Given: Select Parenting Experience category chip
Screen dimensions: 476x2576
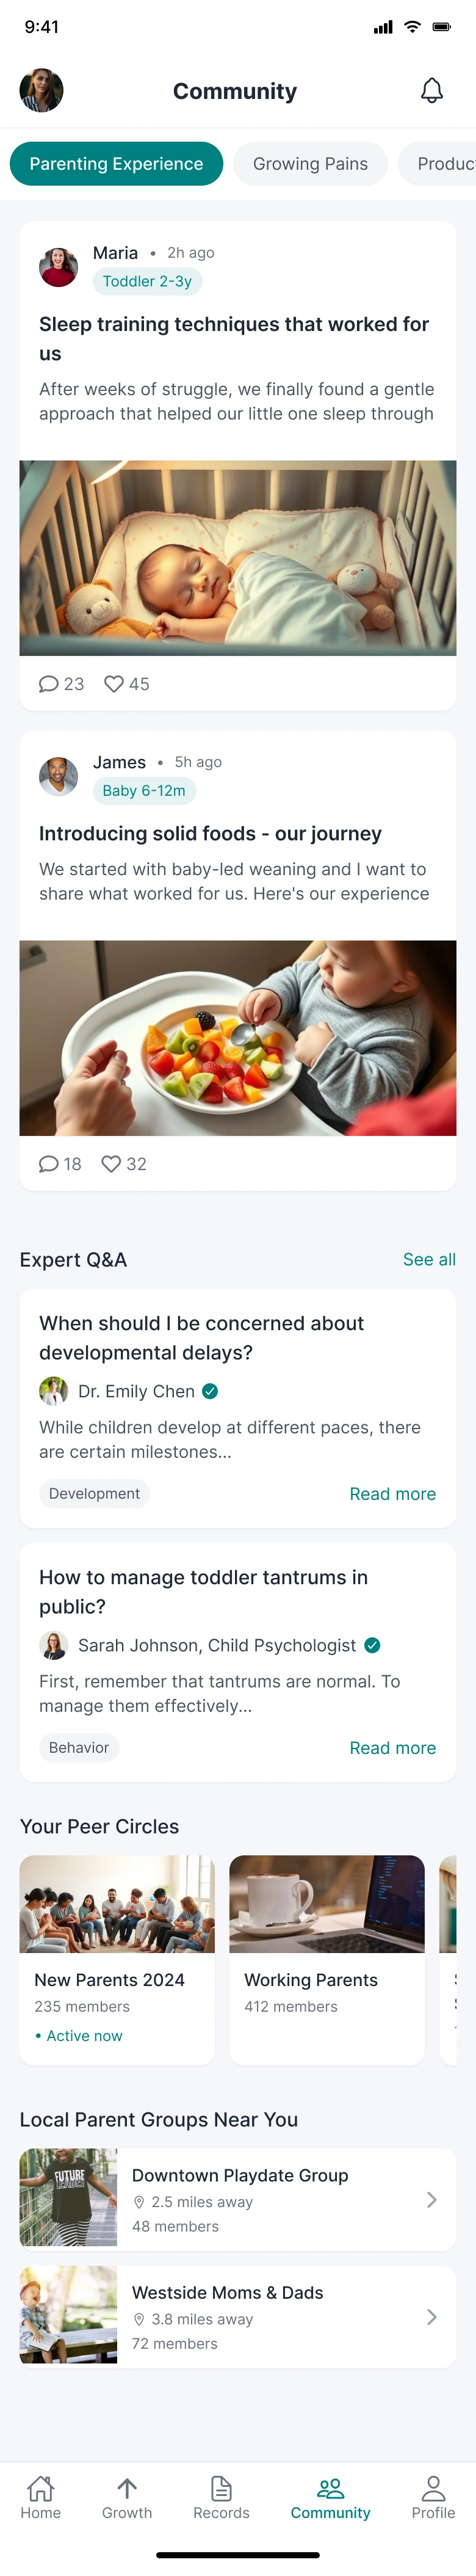Looking at the screenshot, I should (116, 164).
